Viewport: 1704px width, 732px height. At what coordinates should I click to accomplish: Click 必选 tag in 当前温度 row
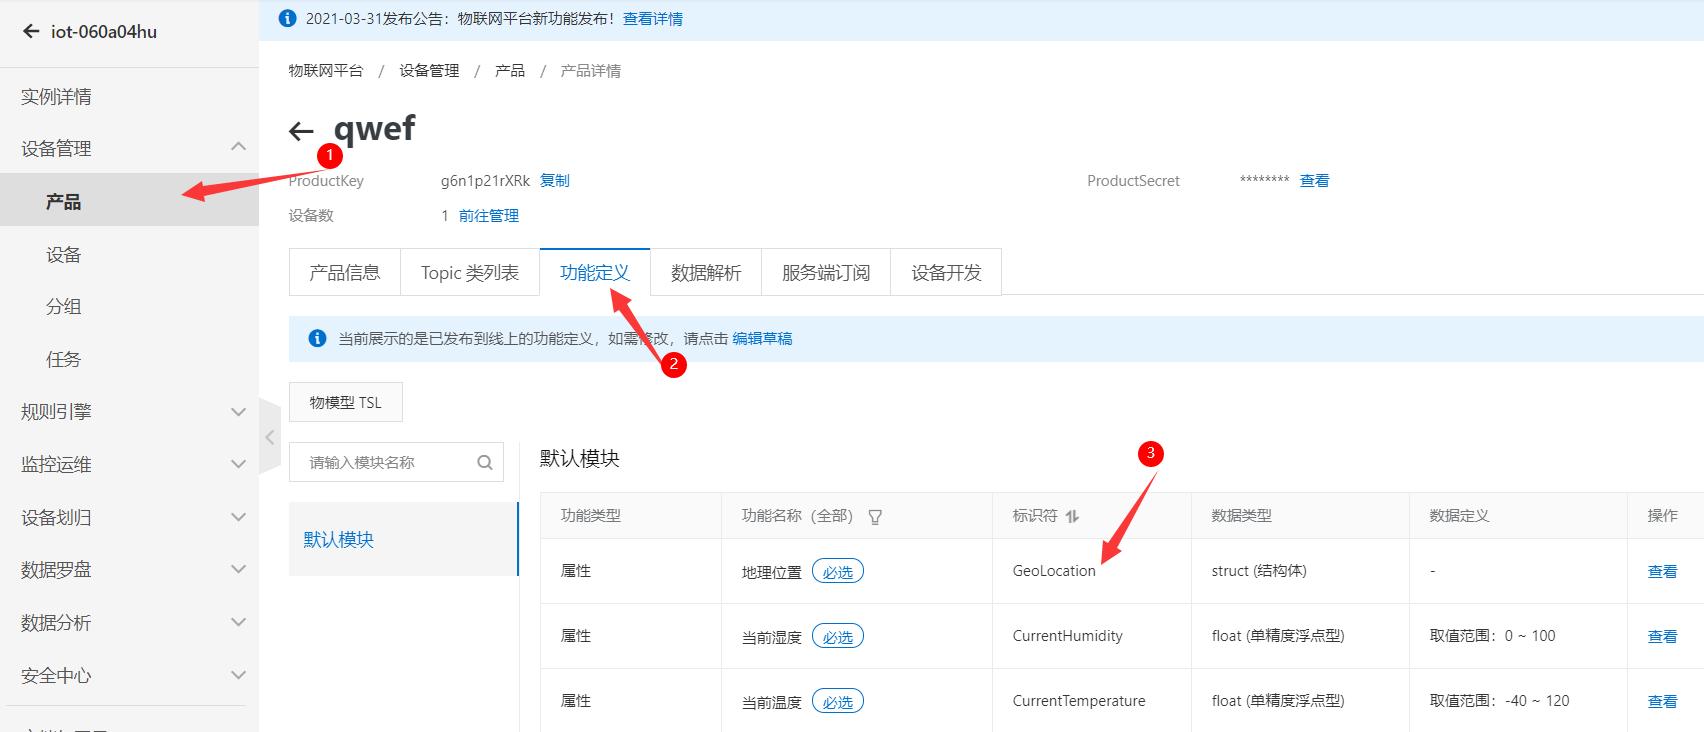(x=838, y=701)
